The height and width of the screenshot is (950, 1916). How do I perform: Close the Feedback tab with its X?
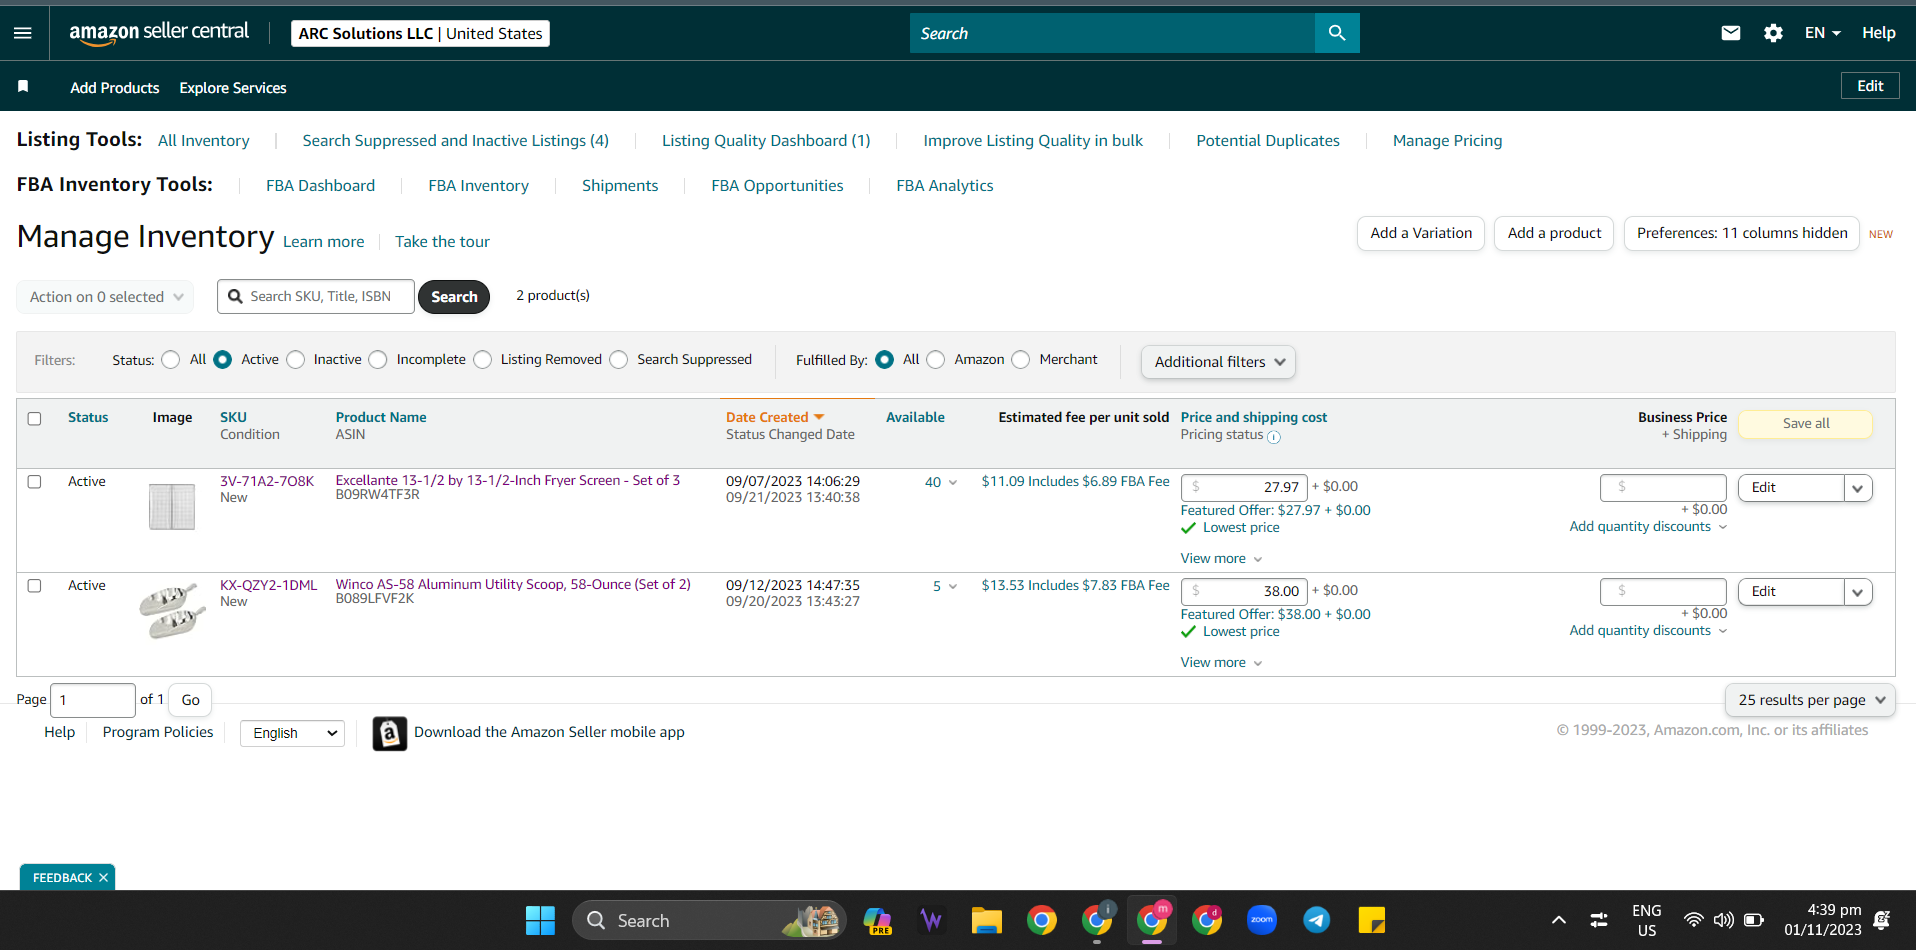tap(103, 878)
